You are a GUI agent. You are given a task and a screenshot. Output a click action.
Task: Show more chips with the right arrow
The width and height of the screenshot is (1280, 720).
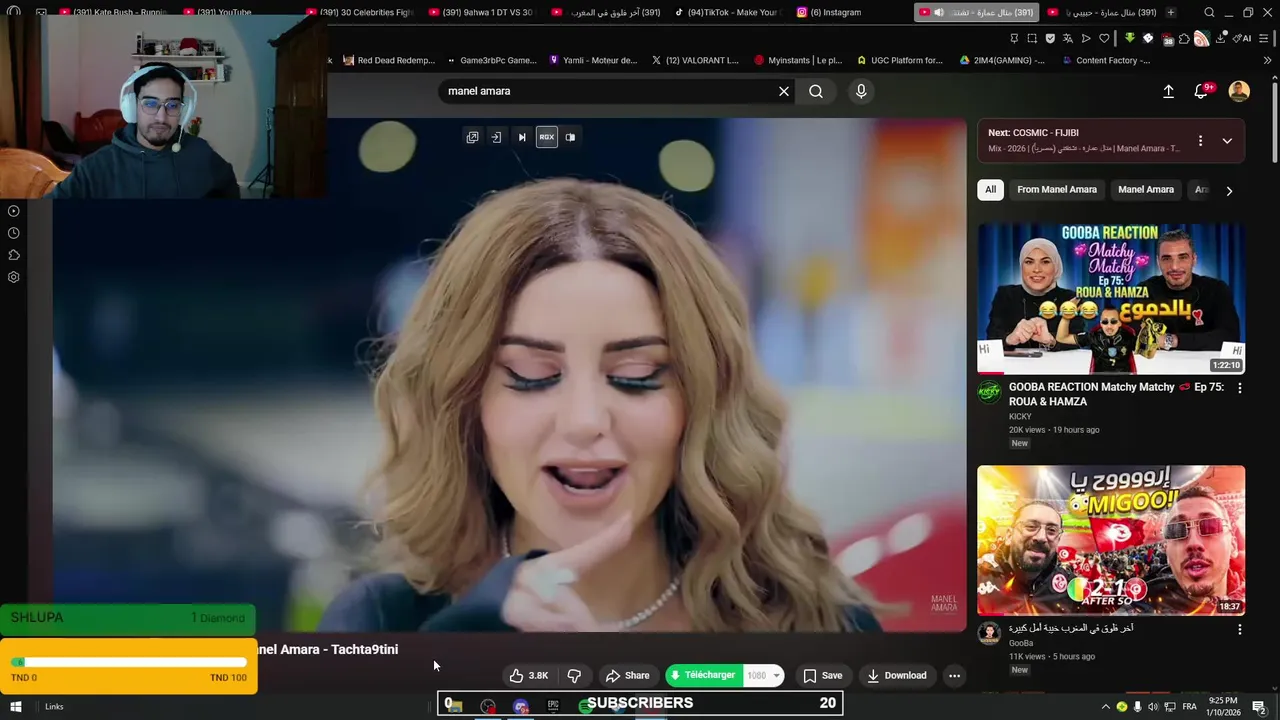1229,190
